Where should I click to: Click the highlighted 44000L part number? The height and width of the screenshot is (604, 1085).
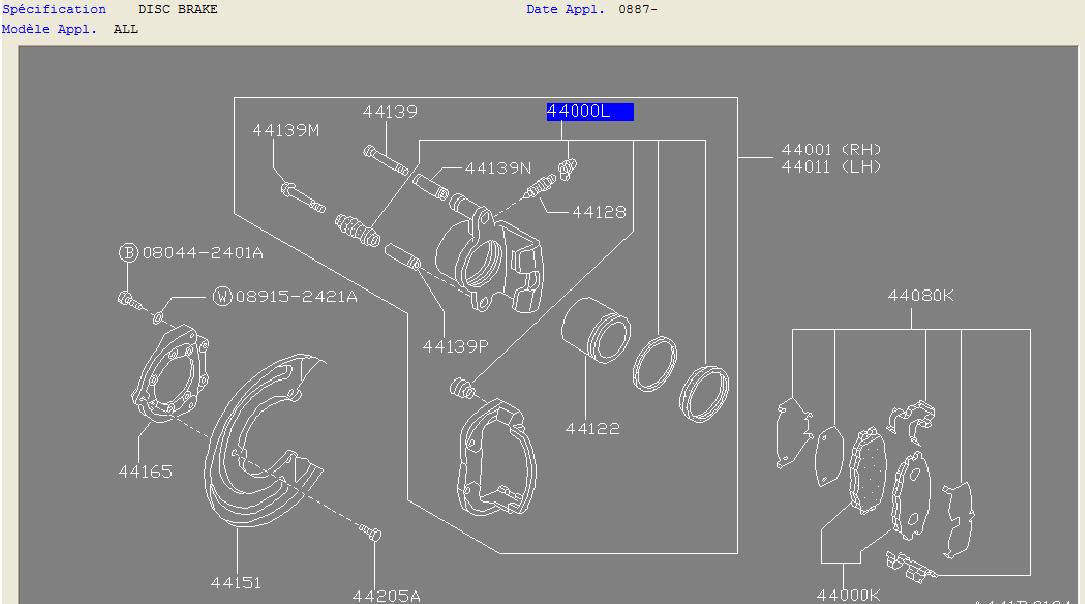[x=589, y=111]
